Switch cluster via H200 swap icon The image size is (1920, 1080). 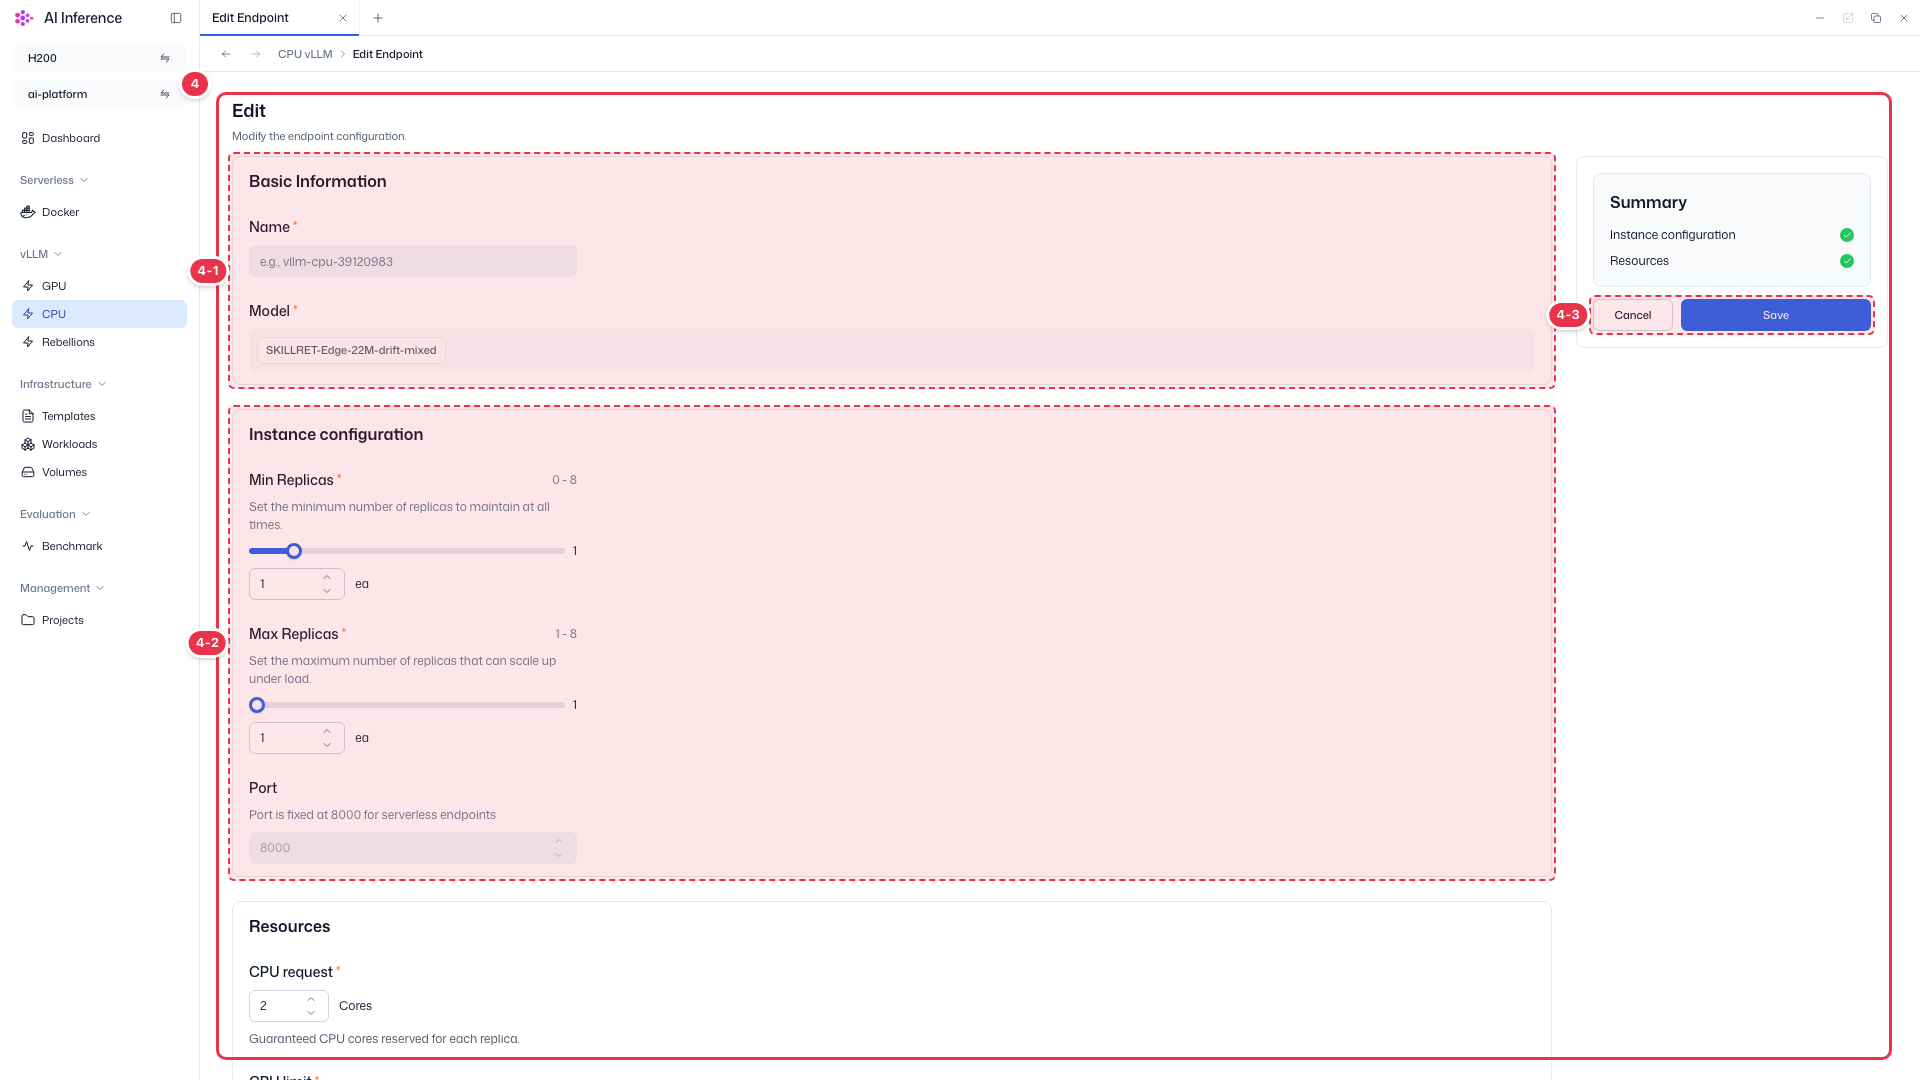(x=165, y=58)
